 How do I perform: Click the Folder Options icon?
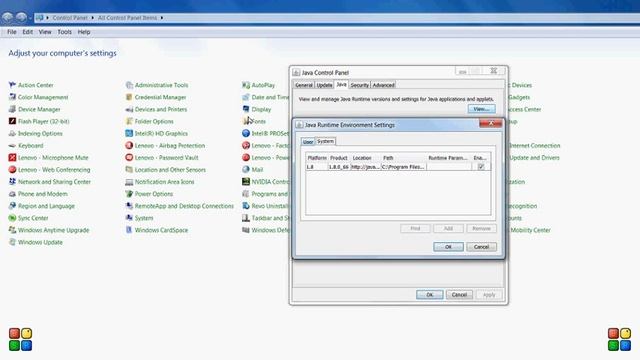click(x=129, y=121)
